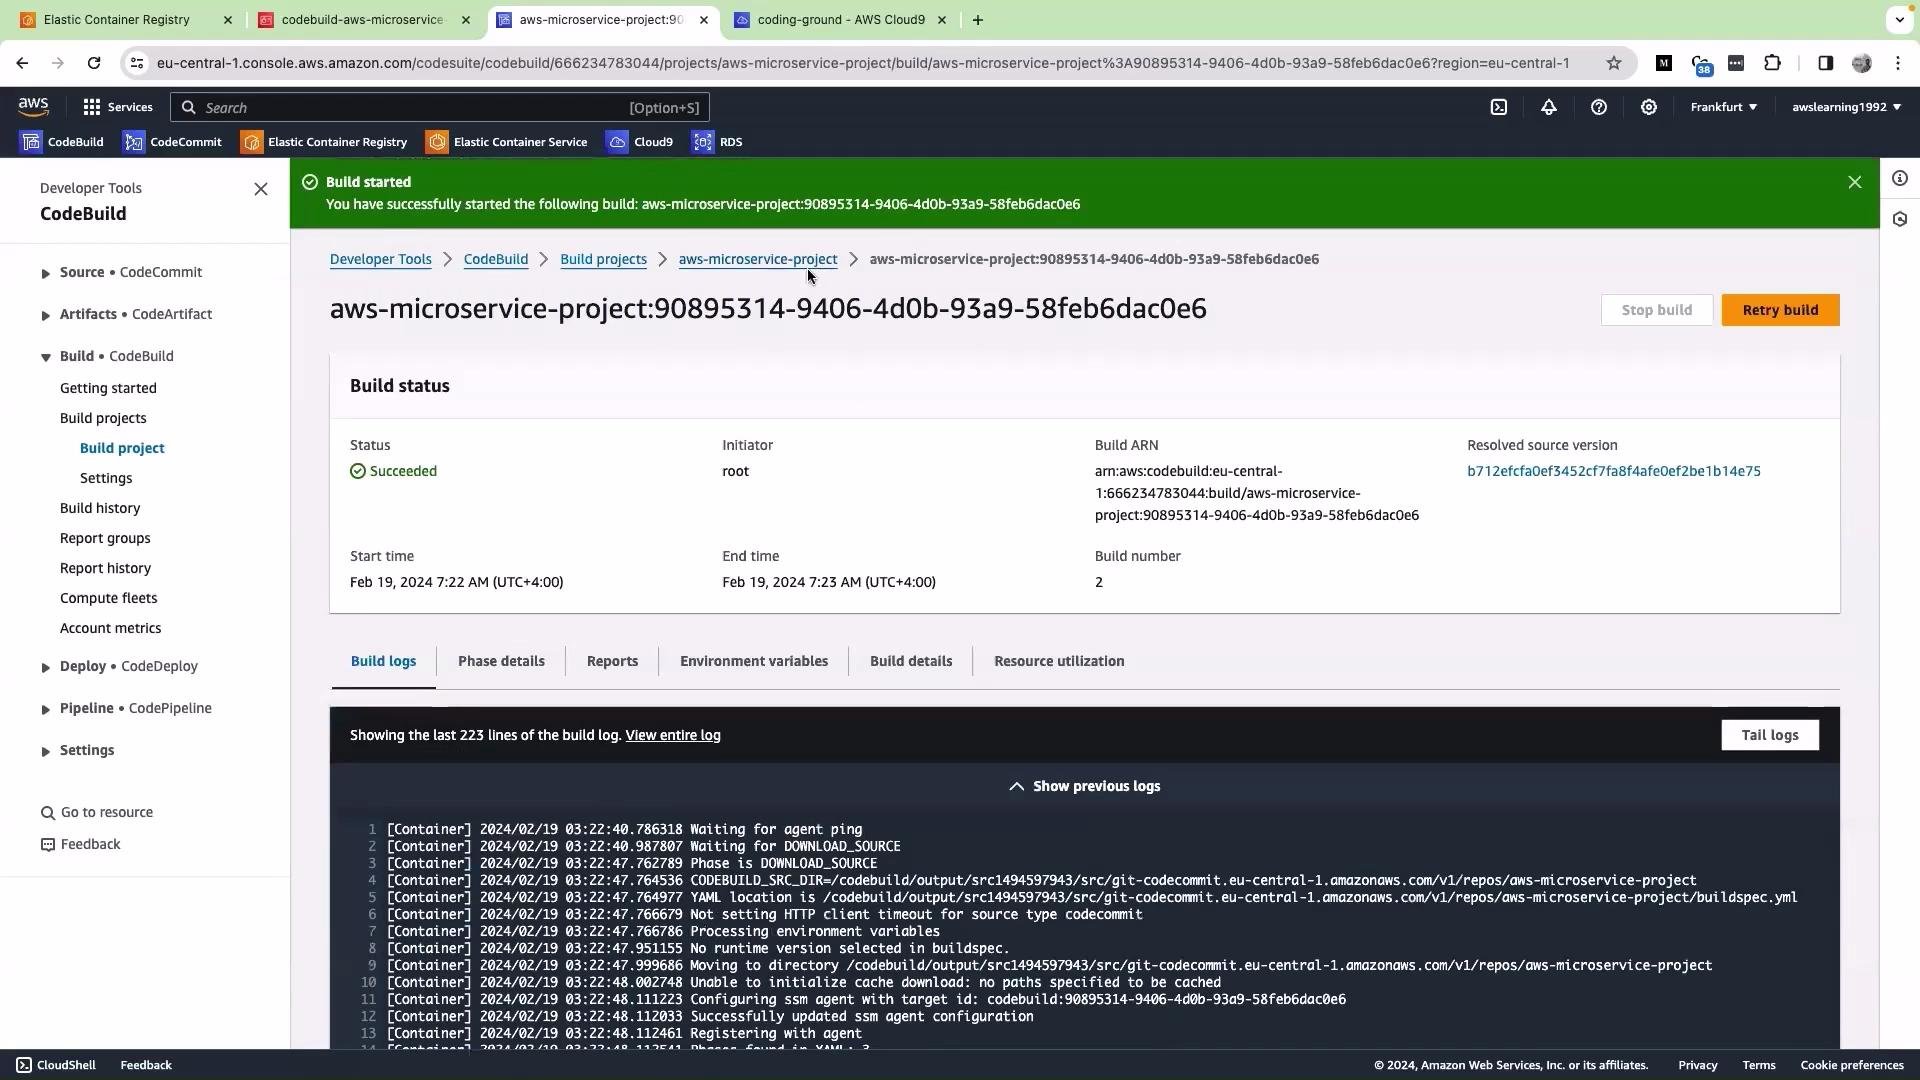Click the Stop build button
Screen dimensions: 1920x1080
click(1656, 310)
